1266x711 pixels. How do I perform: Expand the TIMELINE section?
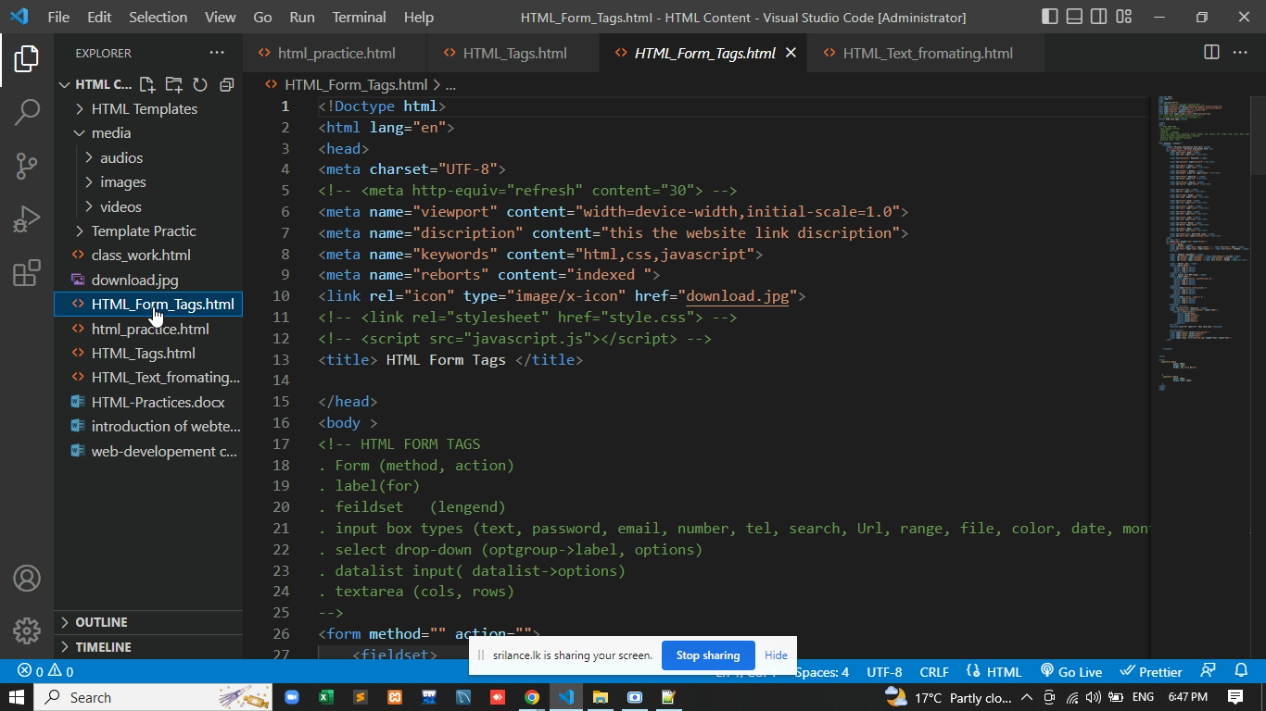click(103, 647)
